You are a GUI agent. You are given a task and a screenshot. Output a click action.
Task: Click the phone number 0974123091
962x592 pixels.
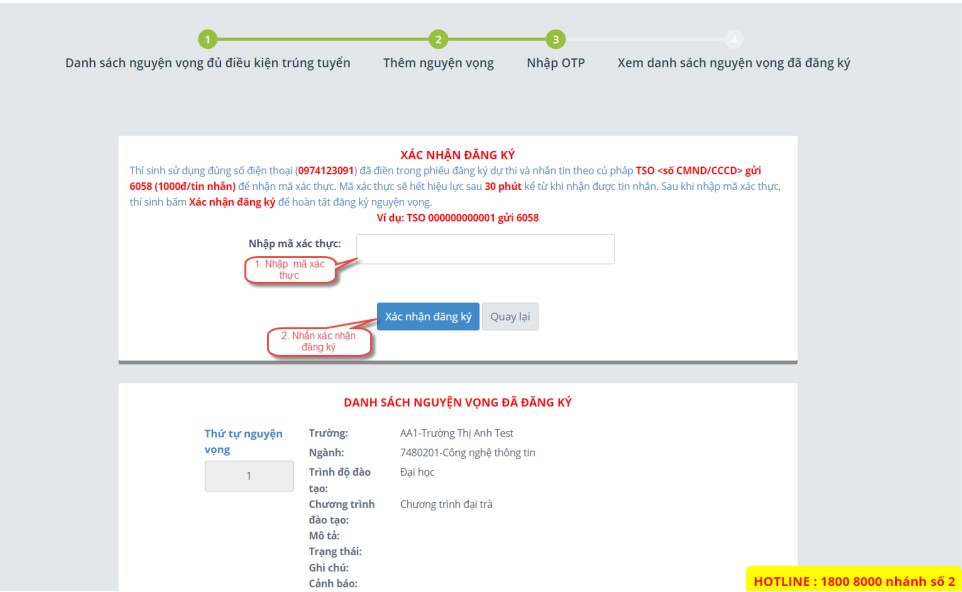coord(326,171)
